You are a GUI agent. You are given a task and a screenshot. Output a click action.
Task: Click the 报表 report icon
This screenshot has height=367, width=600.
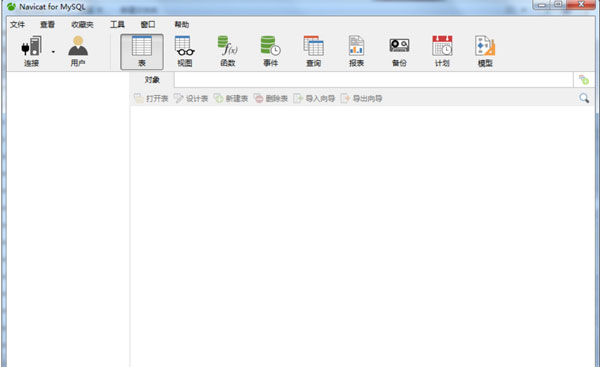356,51
